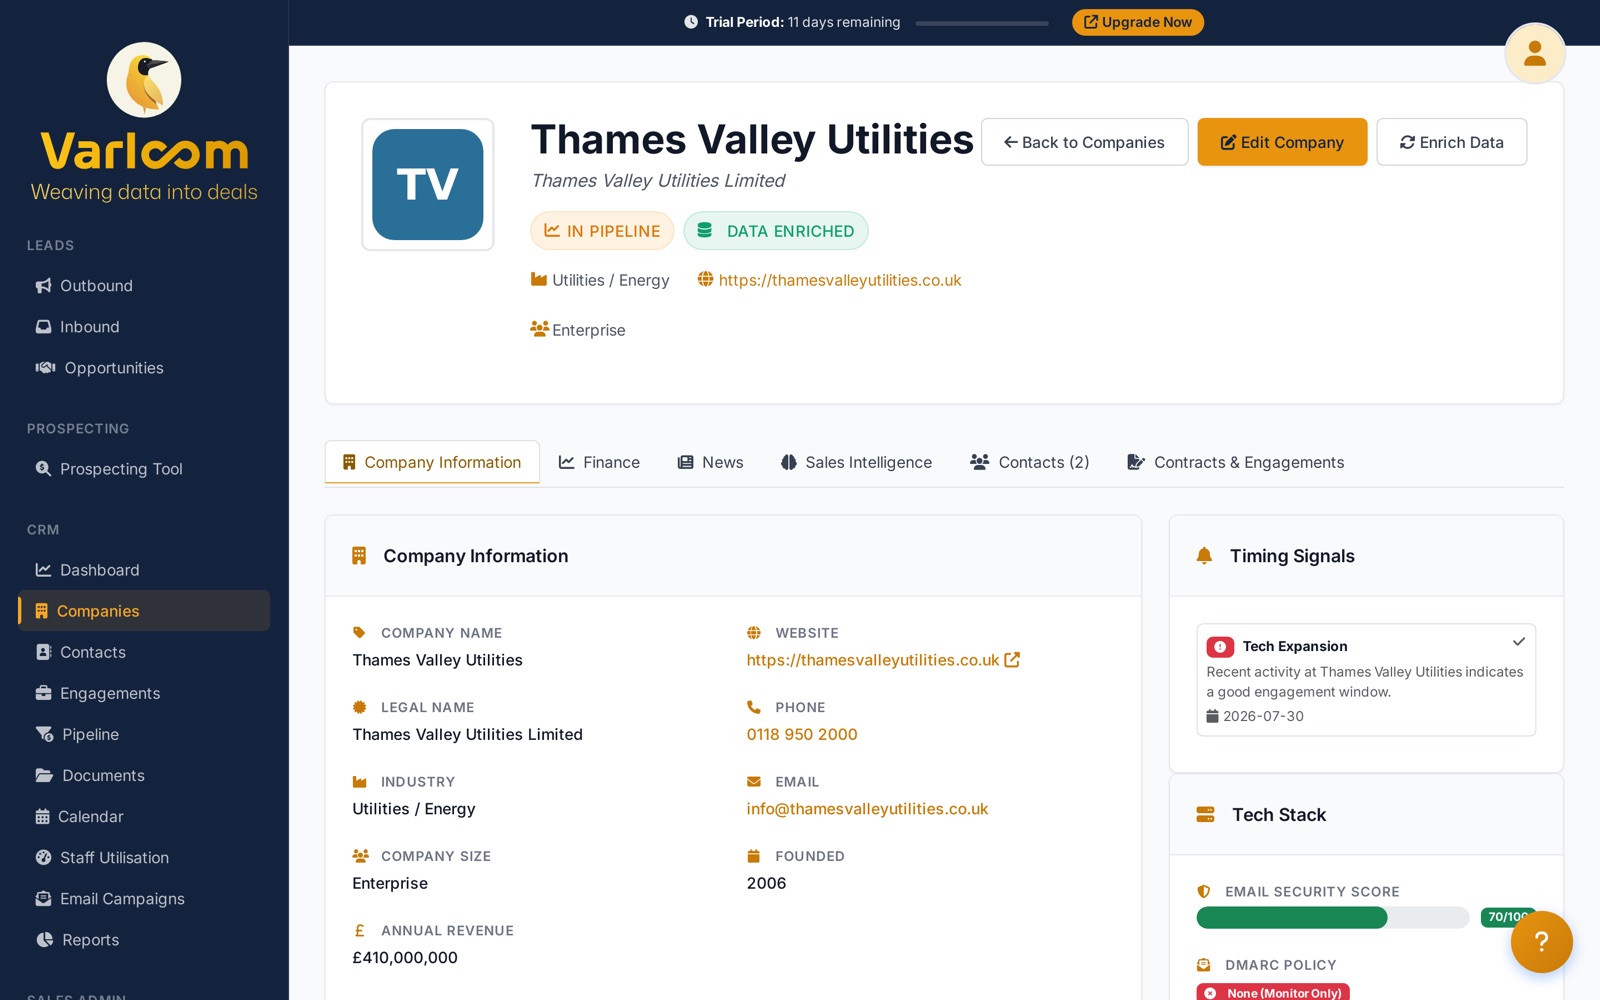Click the Edit Company button
1600x1000 pixels.
click(1282, 142)
